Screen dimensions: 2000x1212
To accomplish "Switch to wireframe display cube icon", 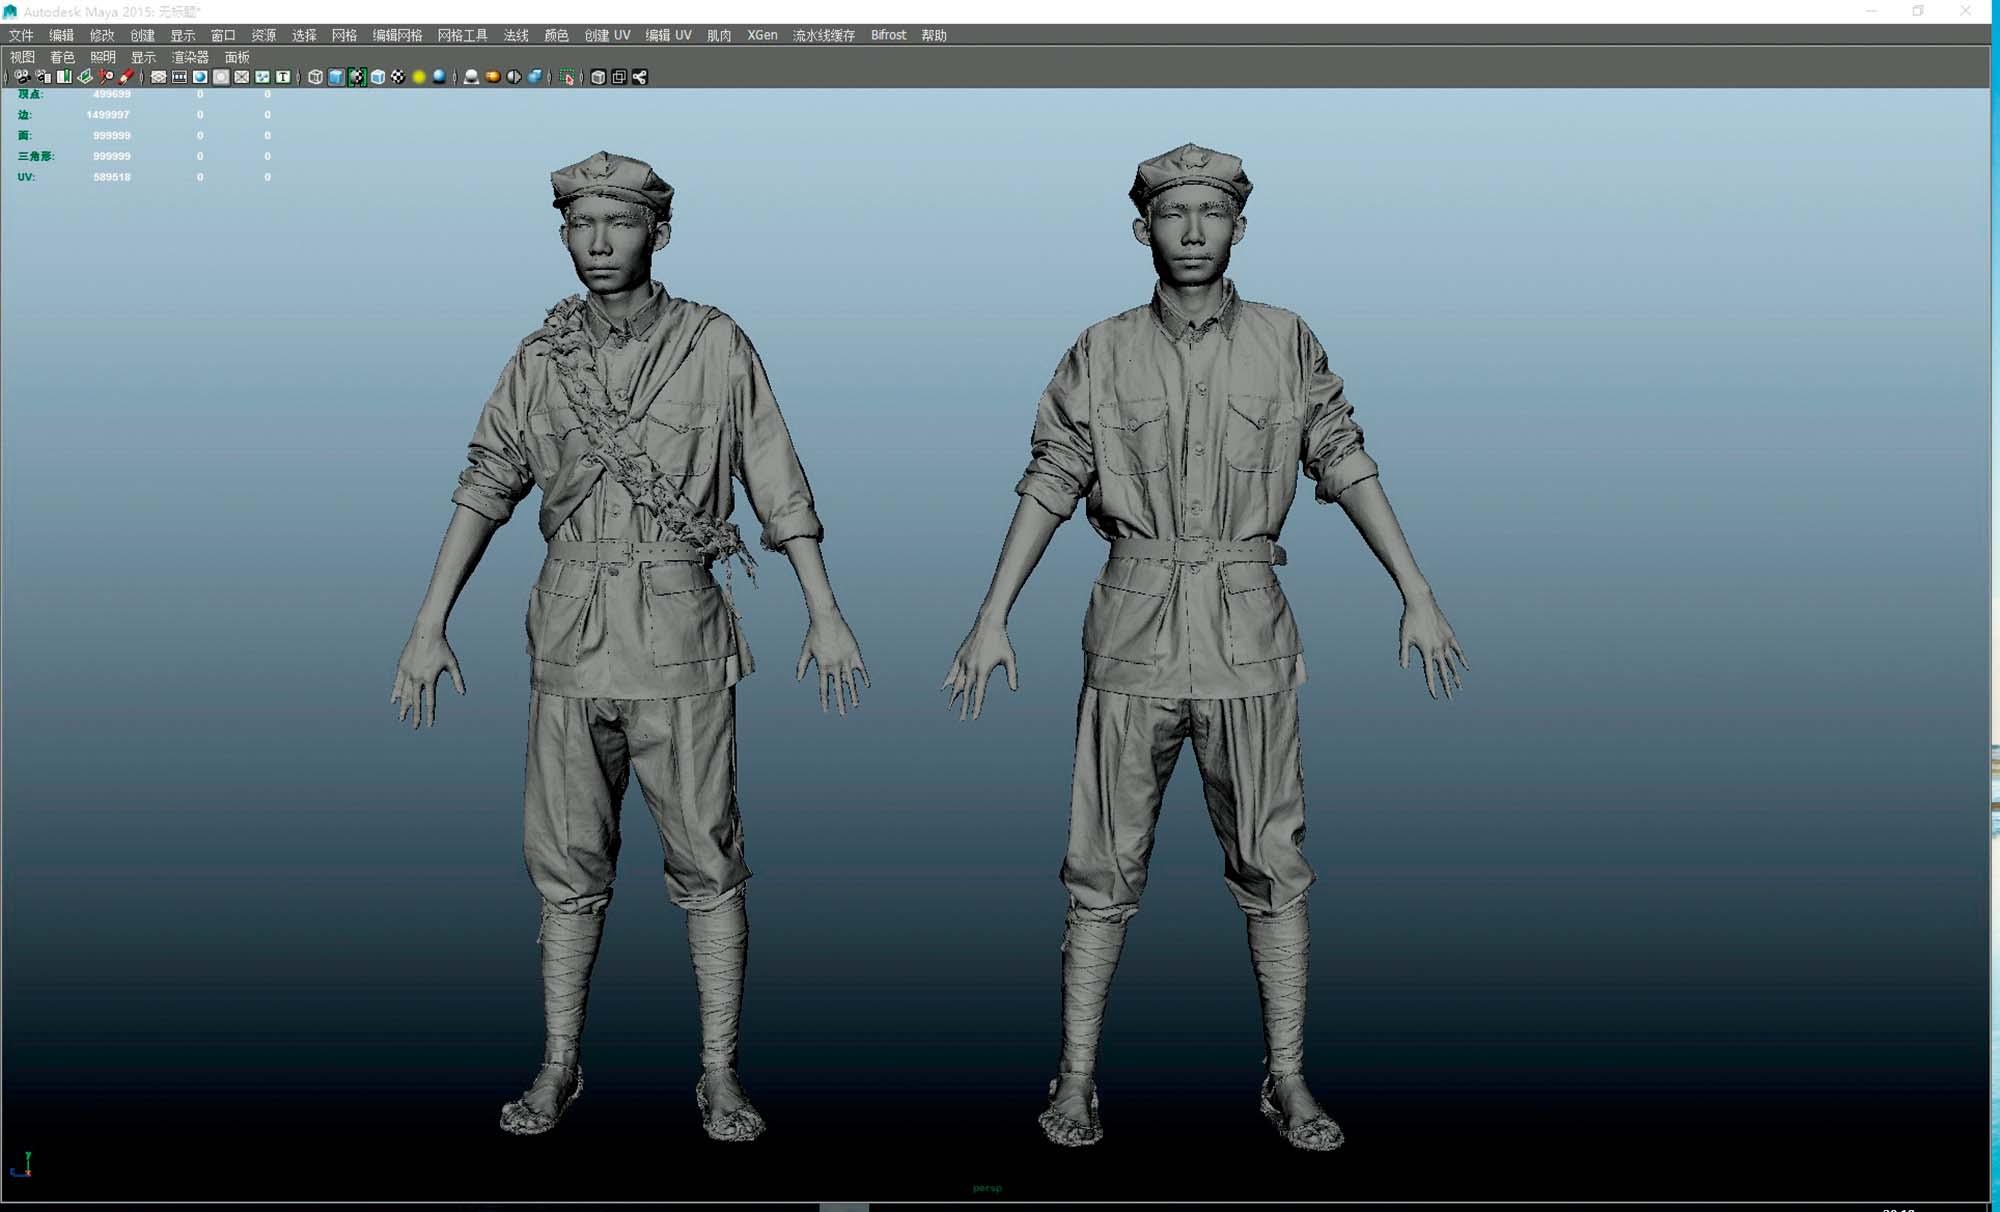I will tap(315, 77).
